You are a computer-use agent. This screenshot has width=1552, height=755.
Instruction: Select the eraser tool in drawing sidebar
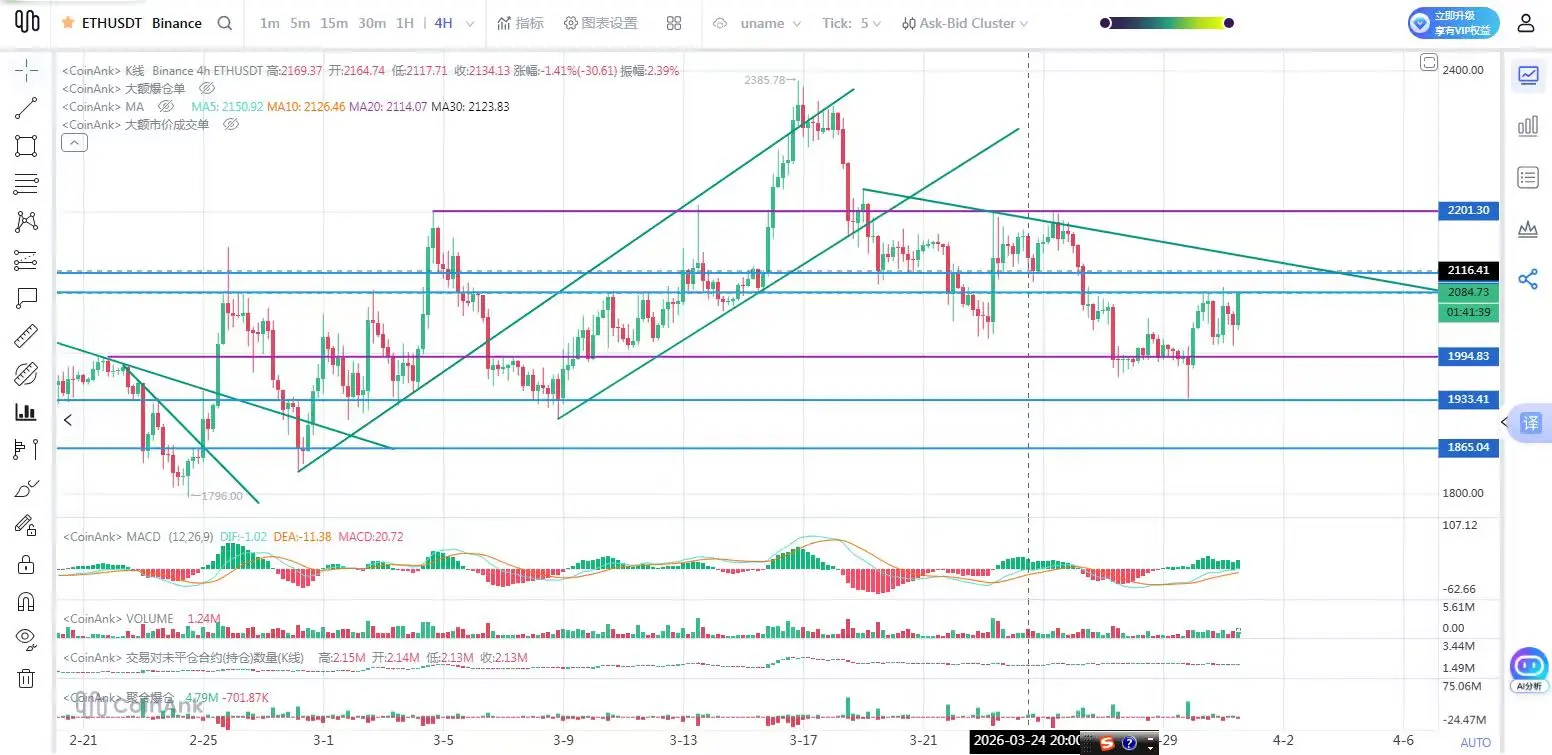26,374
